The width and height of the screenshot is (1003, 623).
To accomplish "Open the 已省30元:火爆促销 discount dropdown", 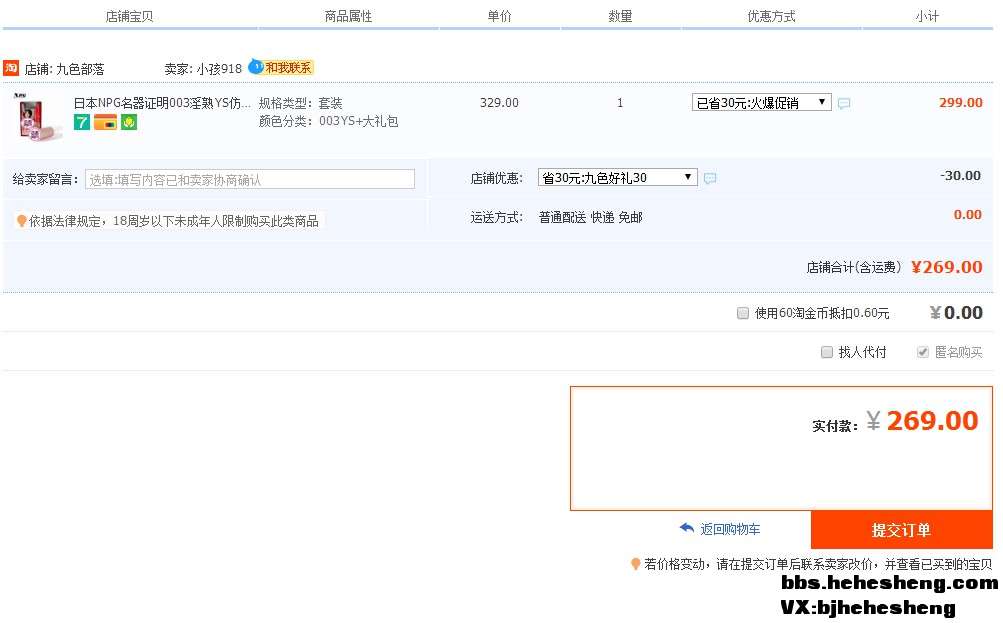I will [x=761, y=102].
